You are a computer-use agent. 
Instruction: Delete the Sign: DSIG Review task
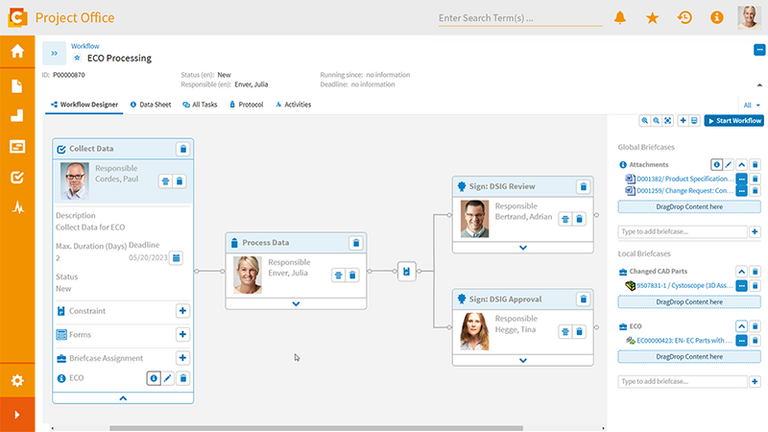pyautogui.click(x=583, y=187)
